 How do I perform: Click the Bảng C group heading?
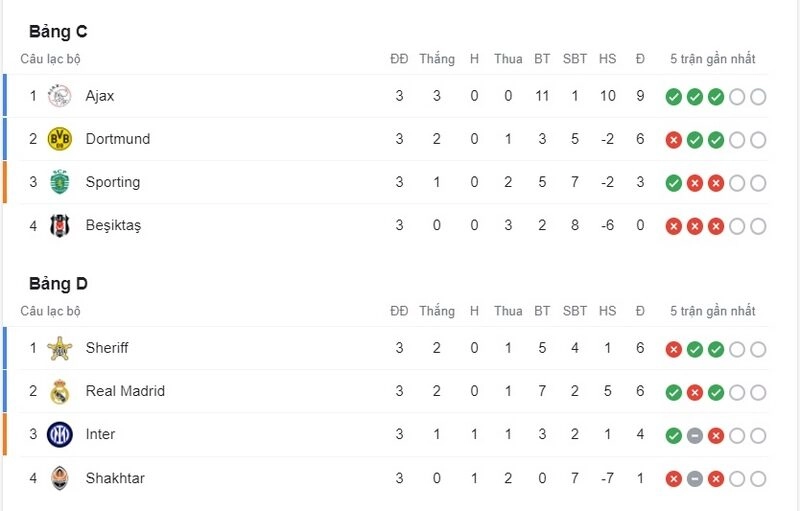[x=58, y=32]
